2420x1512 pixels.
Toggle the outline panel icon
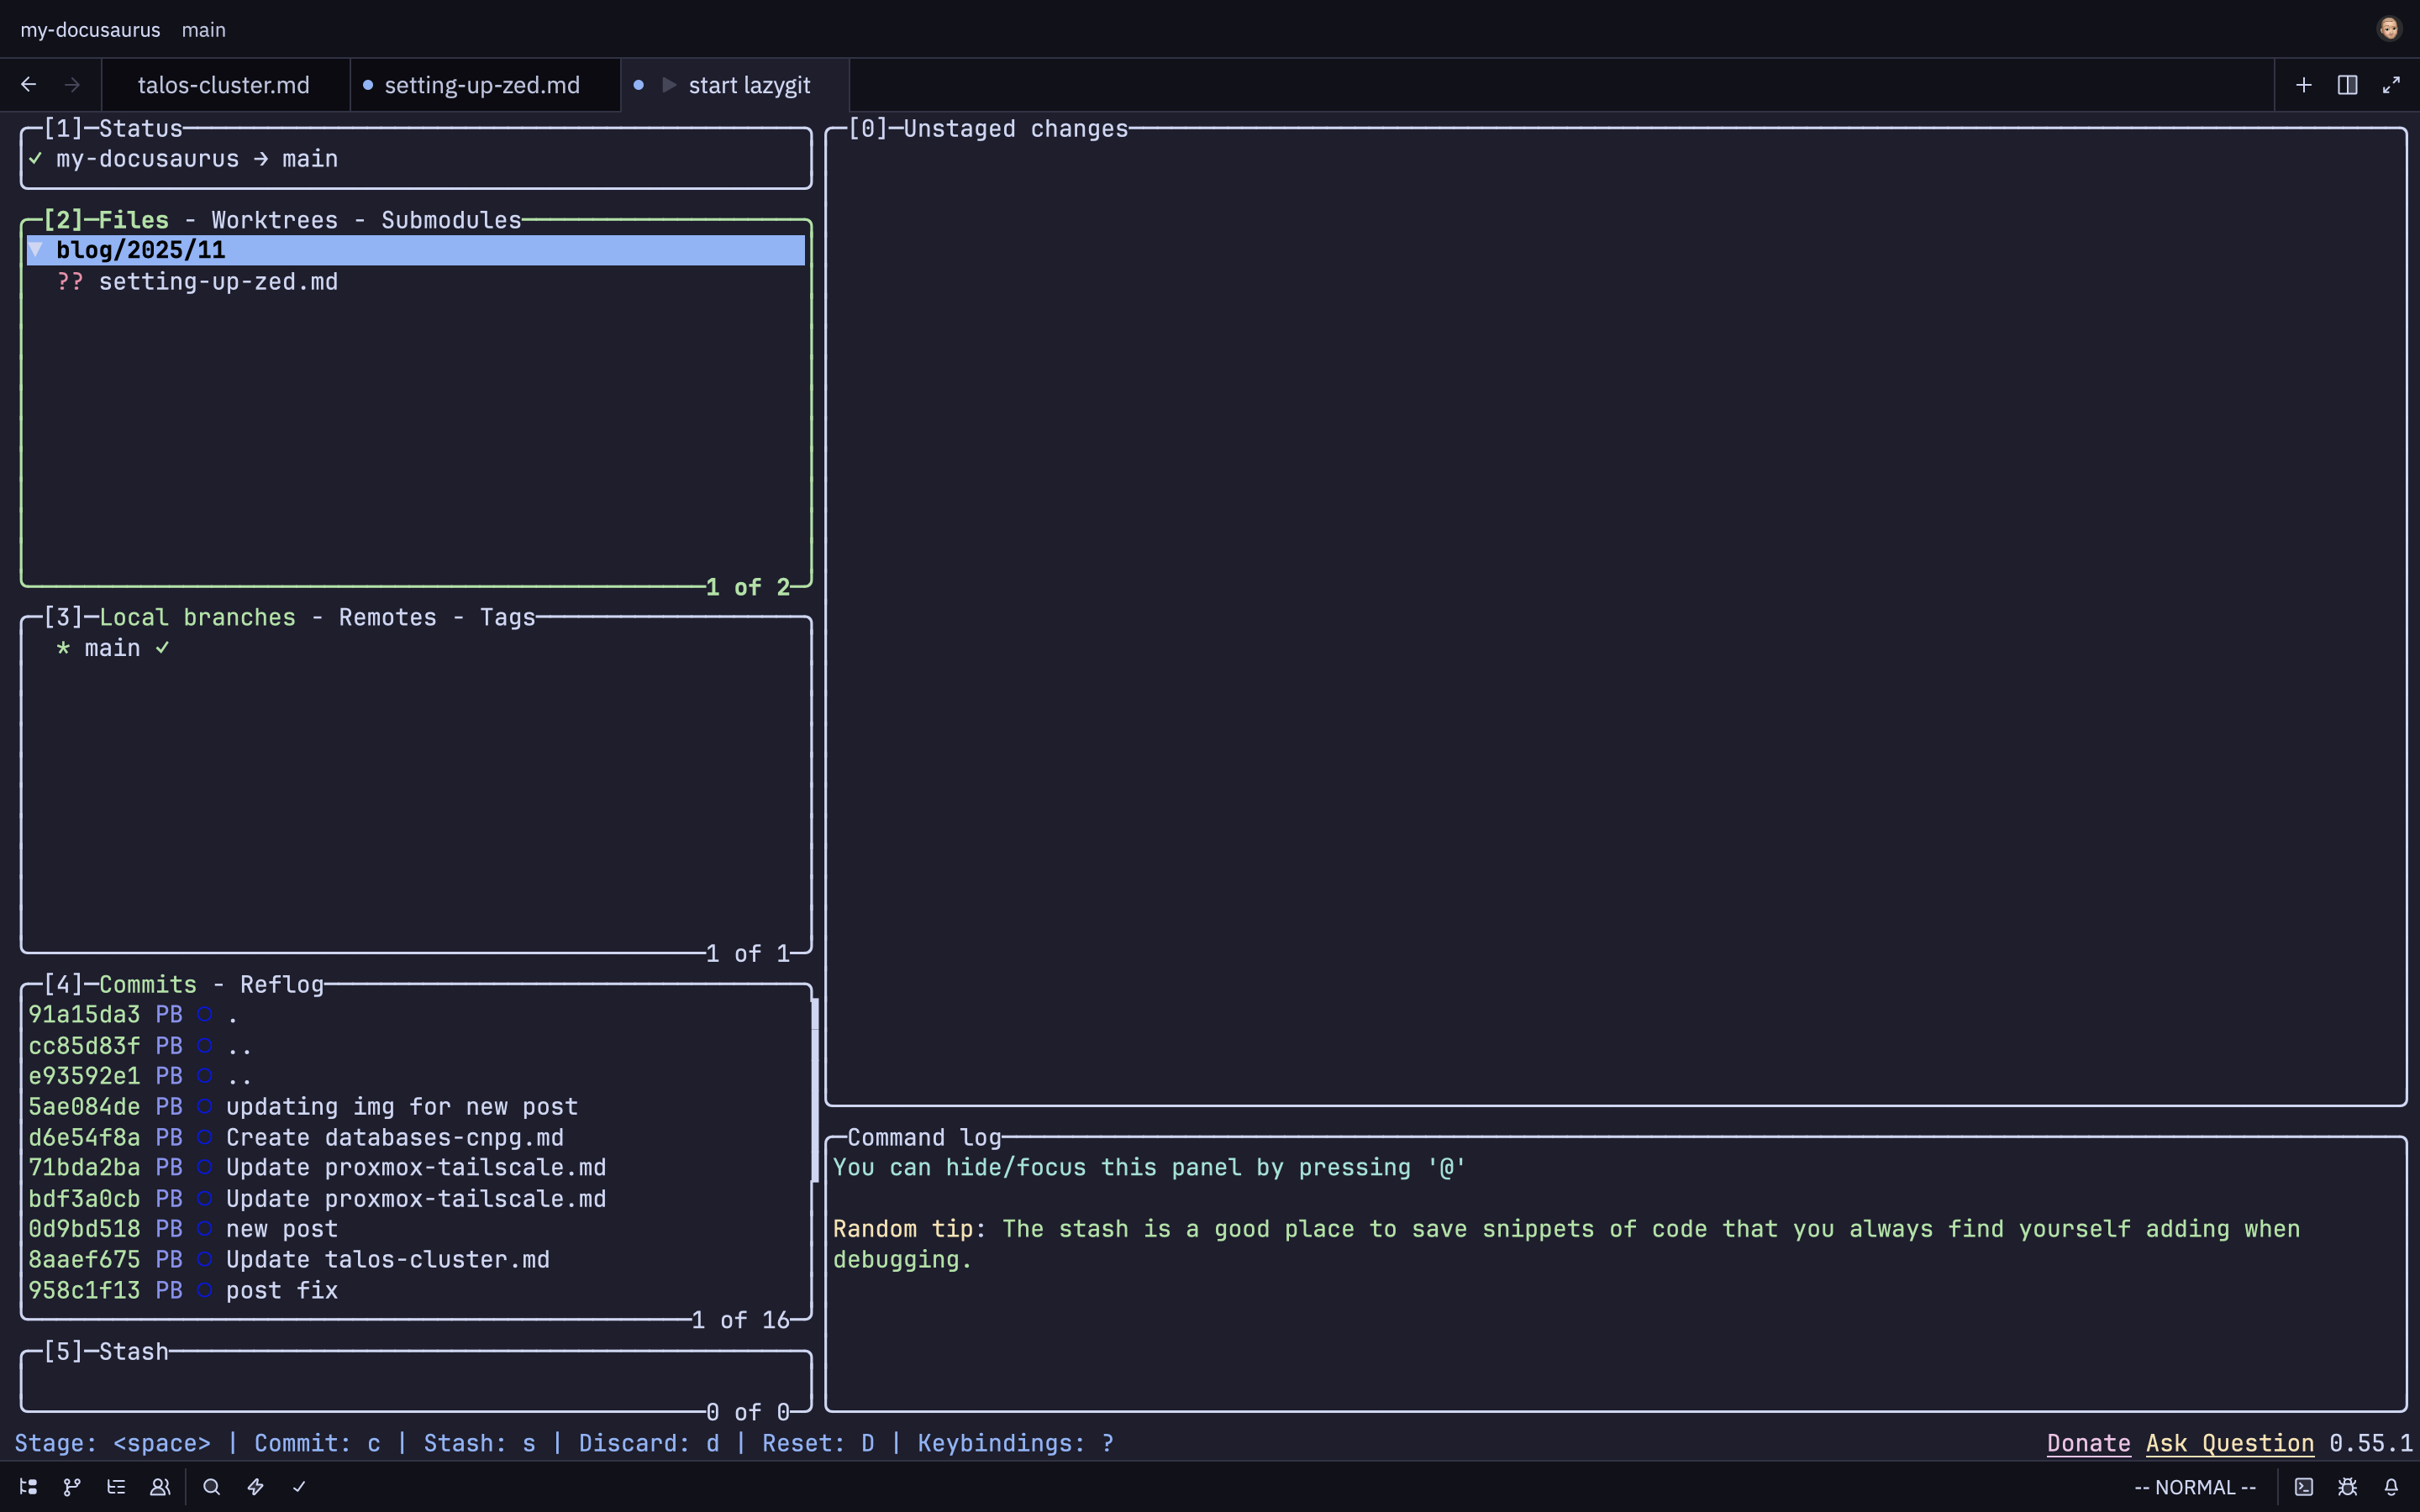point(116,1487)
